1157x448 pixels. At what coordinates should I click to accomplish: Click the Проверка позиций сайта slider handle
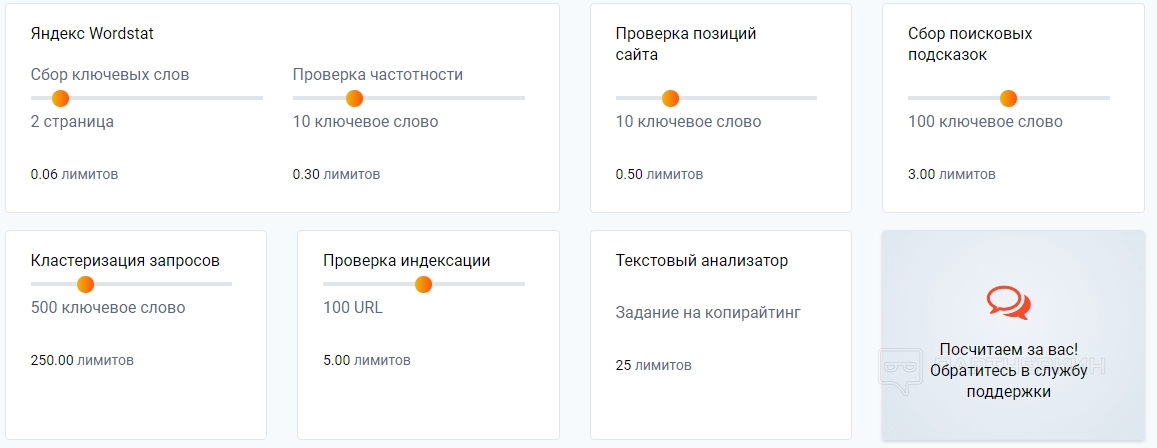tap(670, 98)
